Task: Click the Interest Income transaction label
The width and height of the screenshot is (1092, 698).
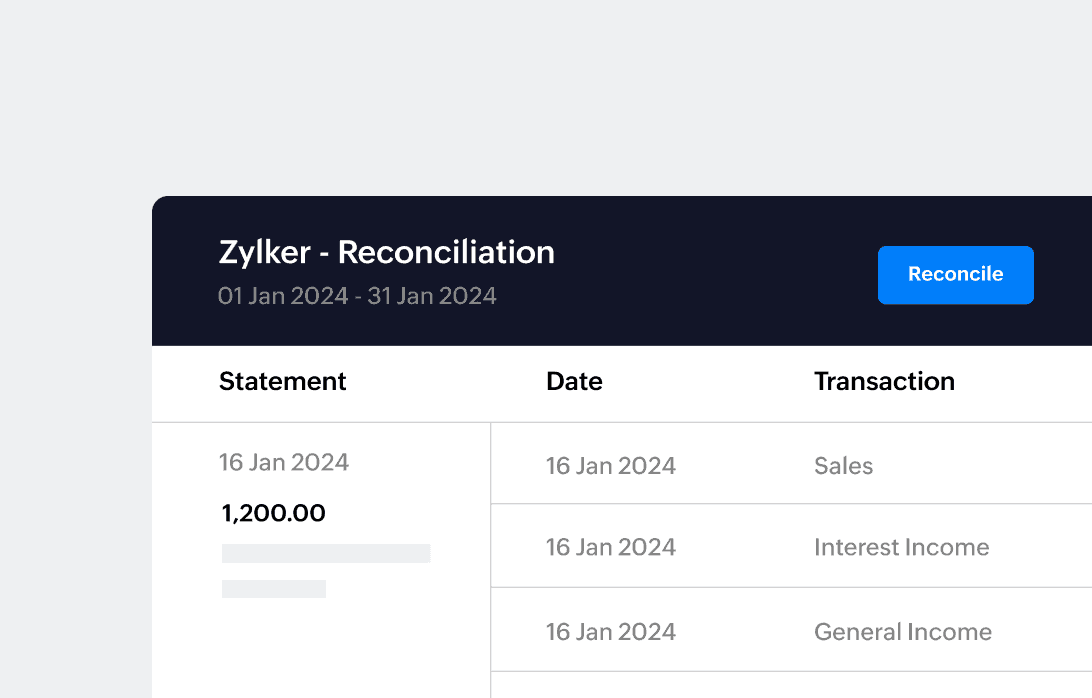Action: pyautogui.click(x=901, y=547)
